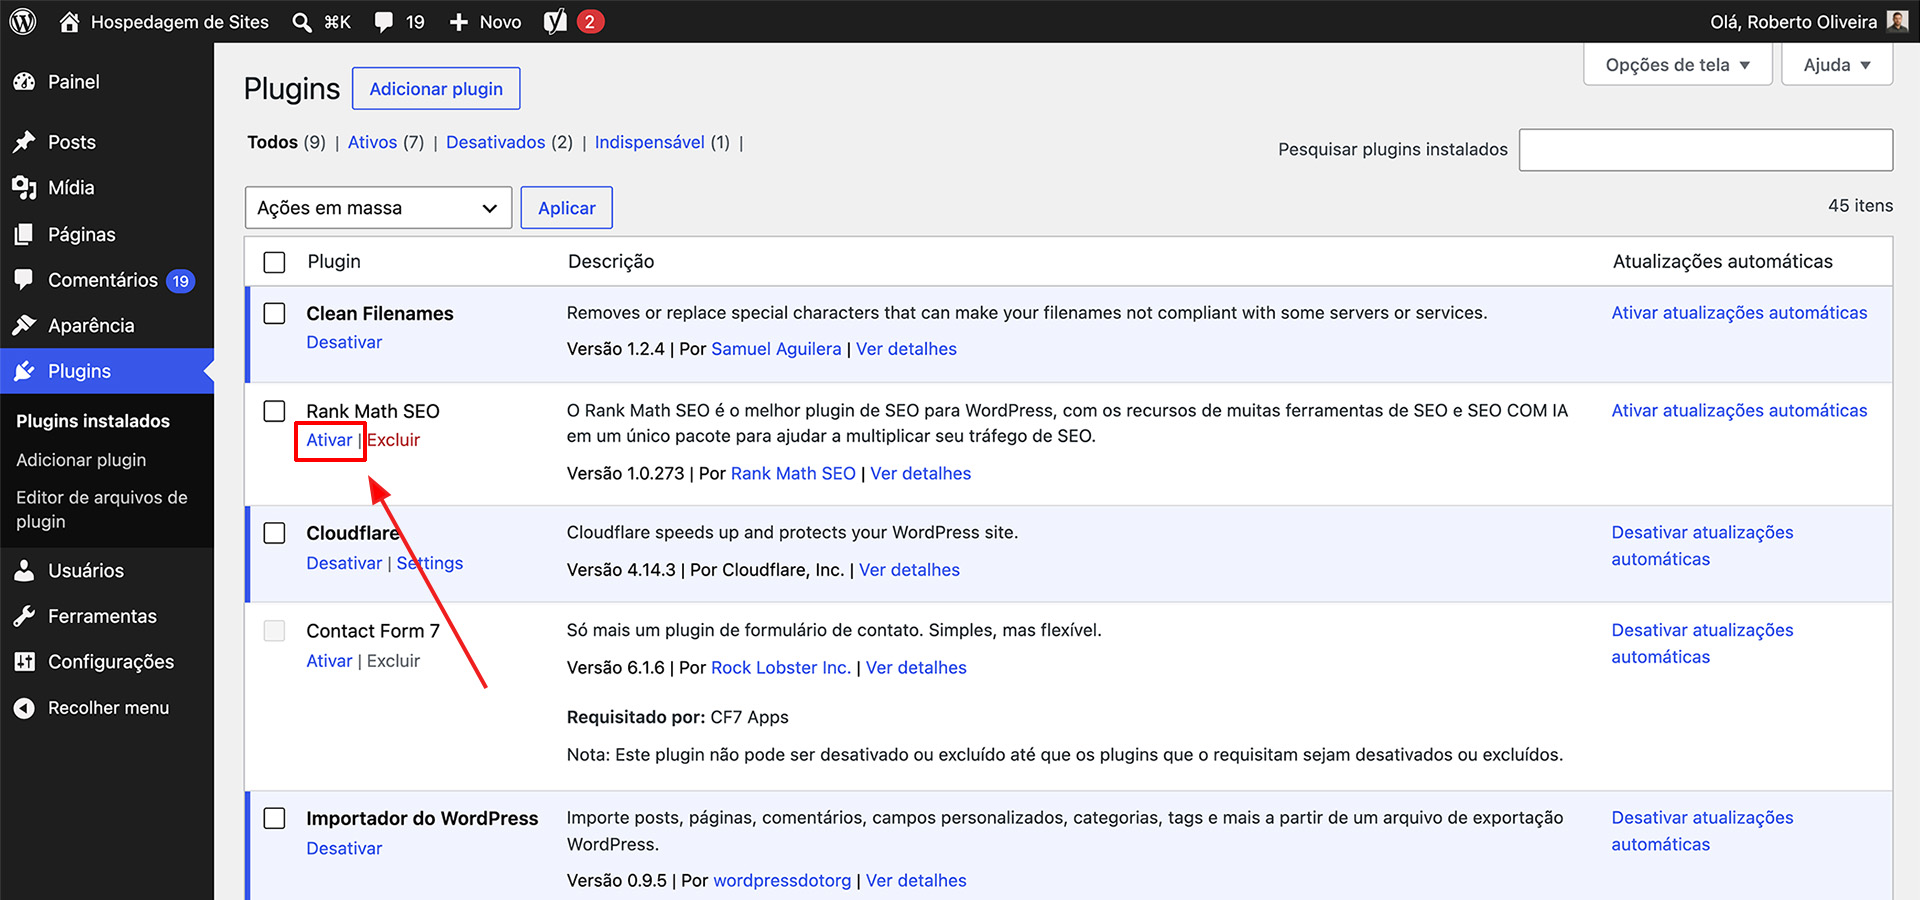Toggle the select-all plugins checkbox in header
The width and height of the screenshot is (1920, 900).
(274, 262)
